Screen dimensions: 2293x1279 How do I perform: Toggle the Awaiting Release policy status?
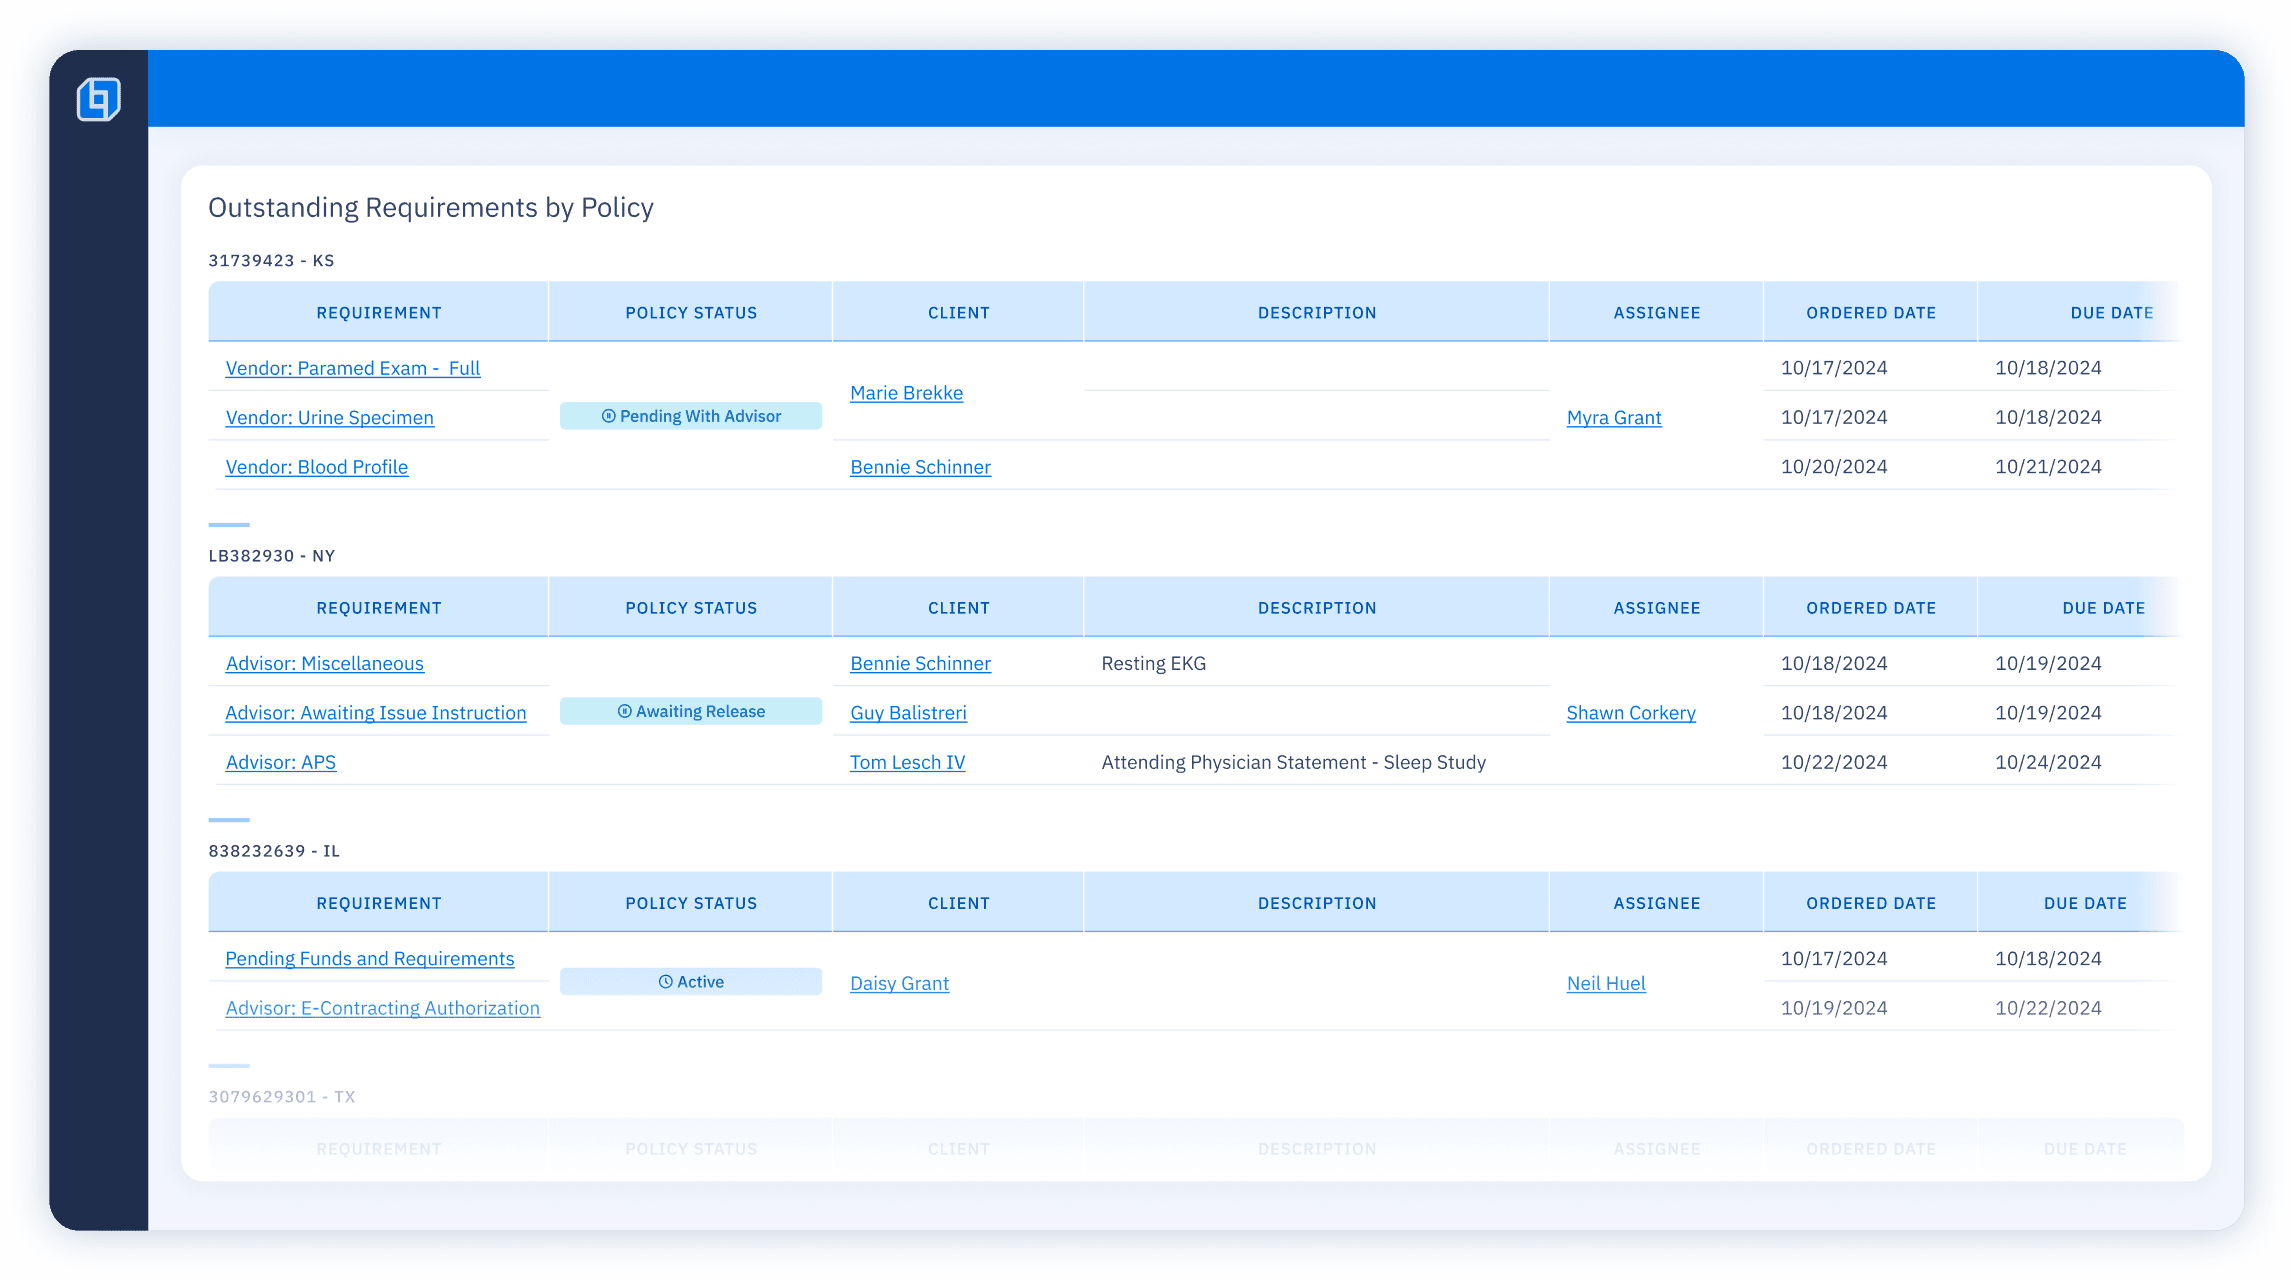[x=690, y=712]
